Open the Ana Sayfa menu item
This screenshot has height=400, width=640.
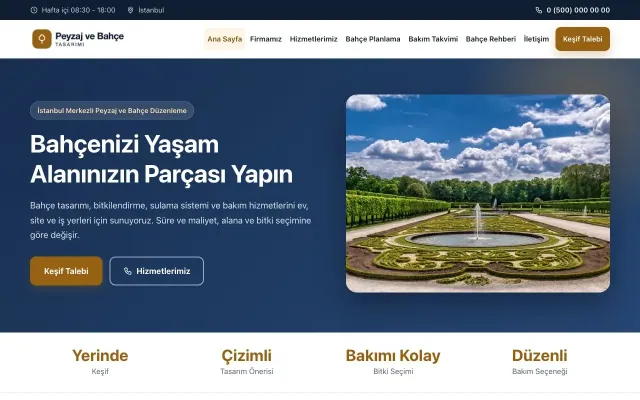point(224,39)
